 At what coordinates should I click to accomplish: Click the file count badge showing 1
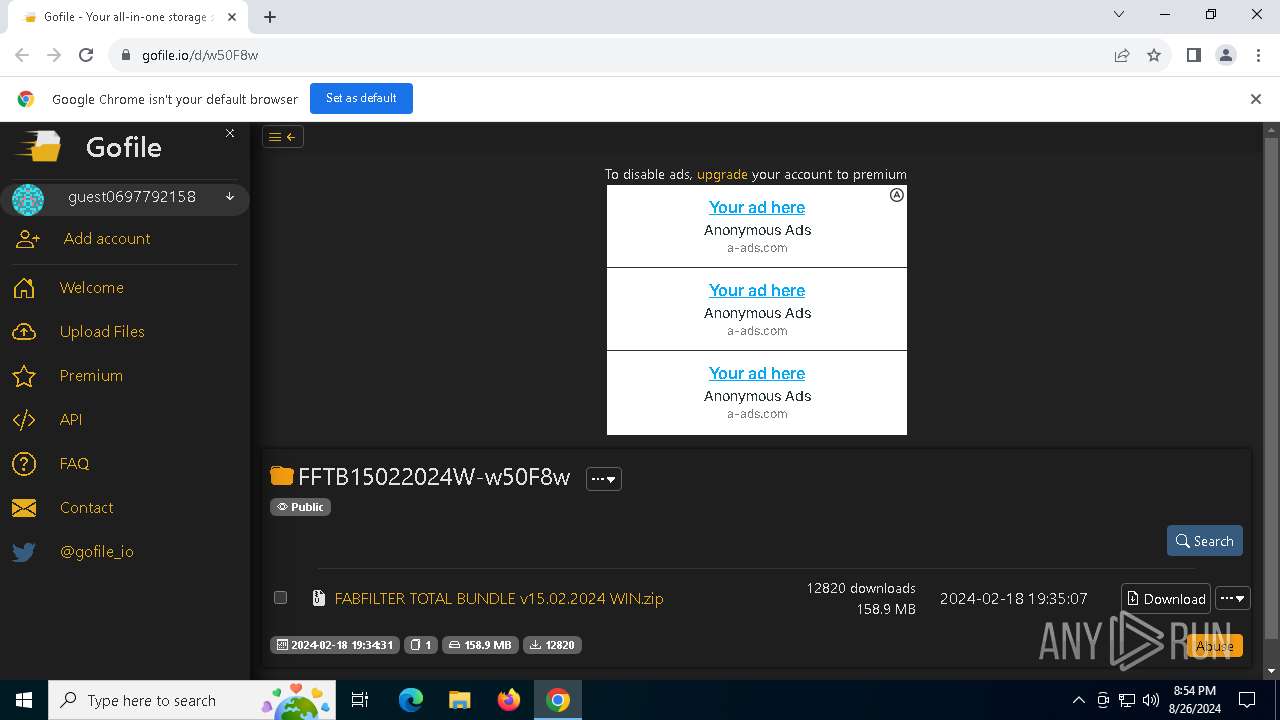click(x=421, y=645)
